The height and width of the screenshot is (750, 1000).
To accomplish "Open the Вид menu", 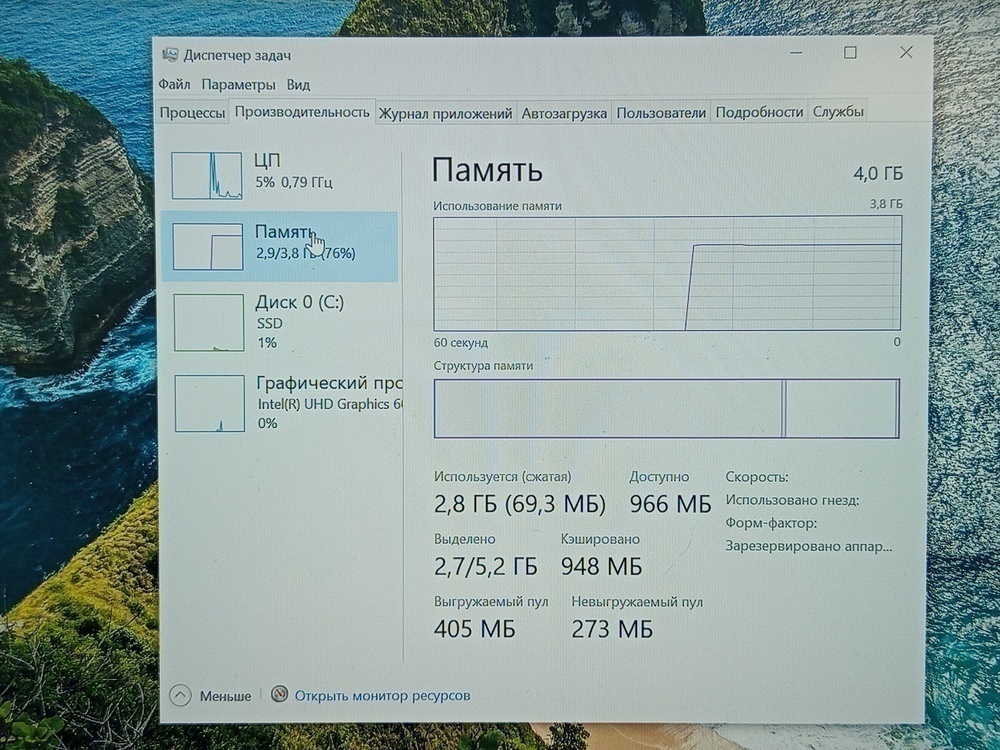I will [300, 85].
